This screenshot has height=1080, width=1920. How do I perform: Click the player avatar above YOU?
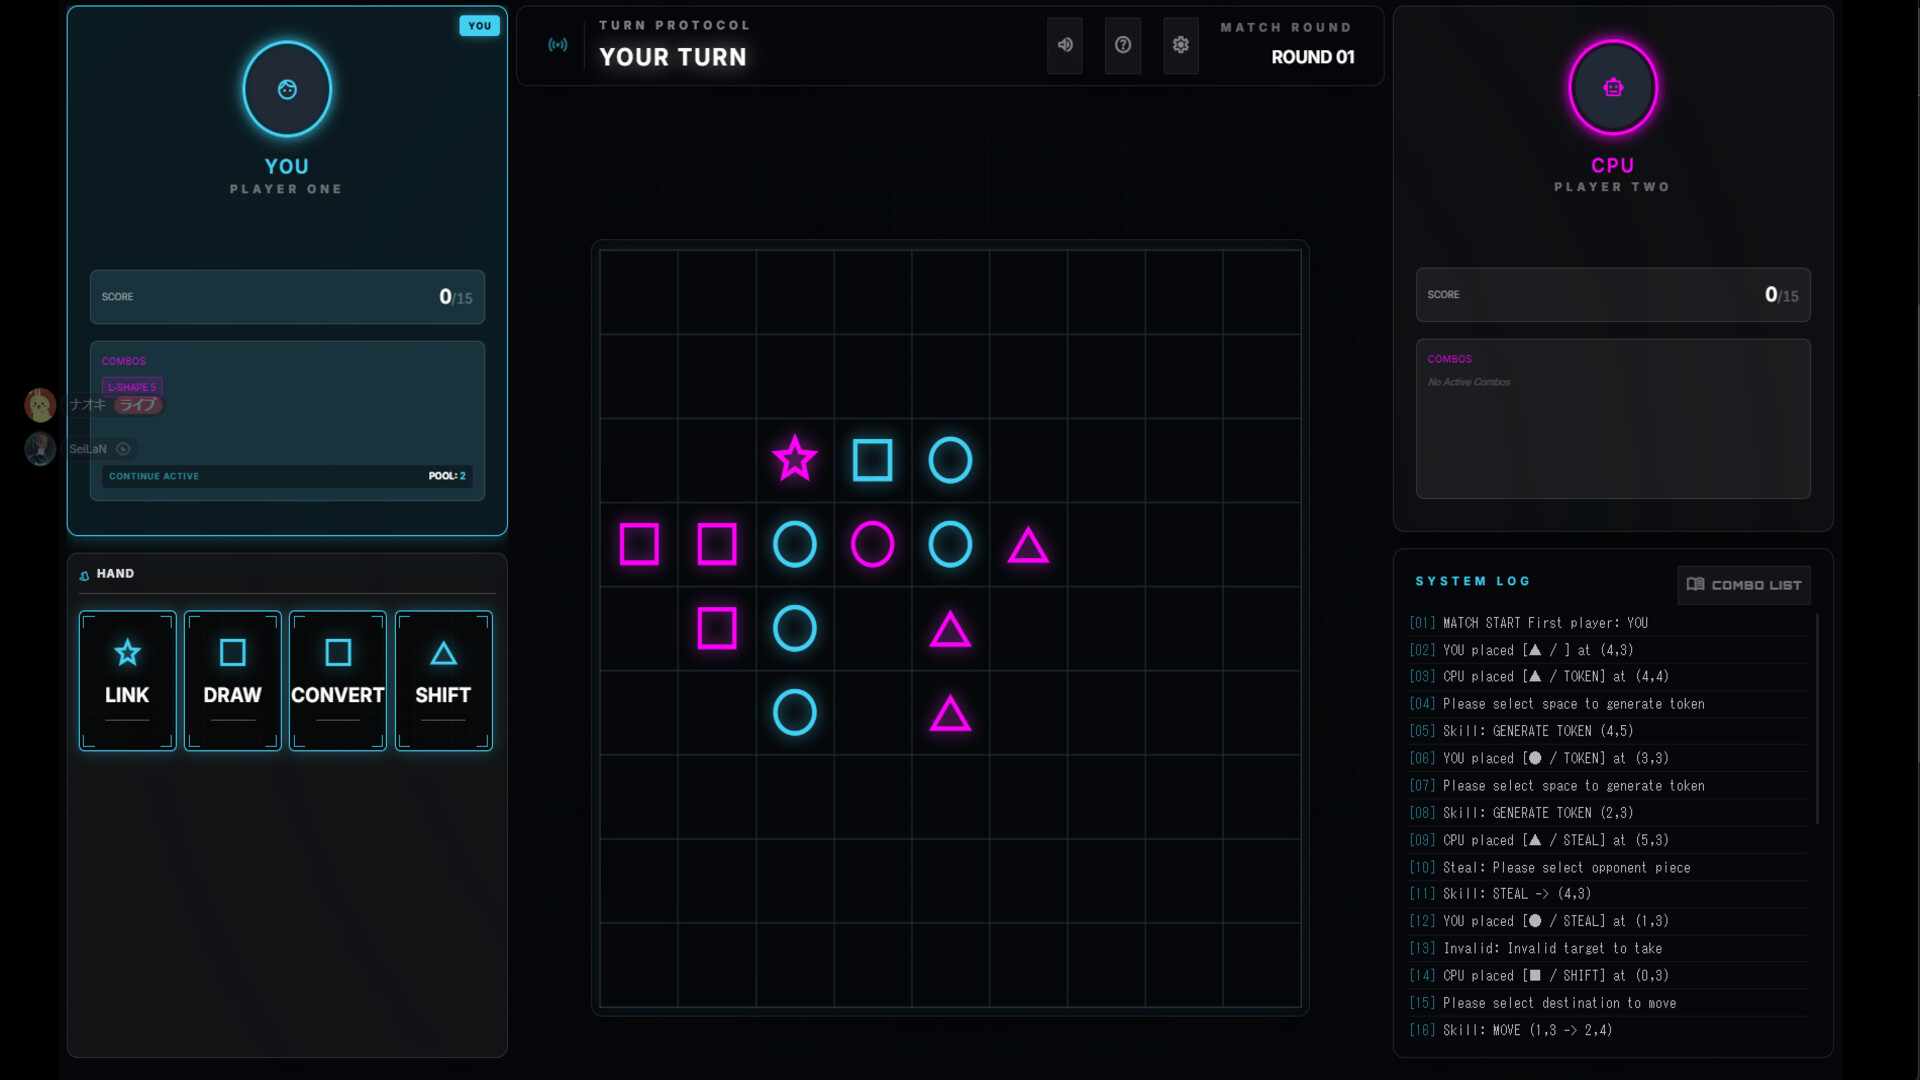point(287,89)
